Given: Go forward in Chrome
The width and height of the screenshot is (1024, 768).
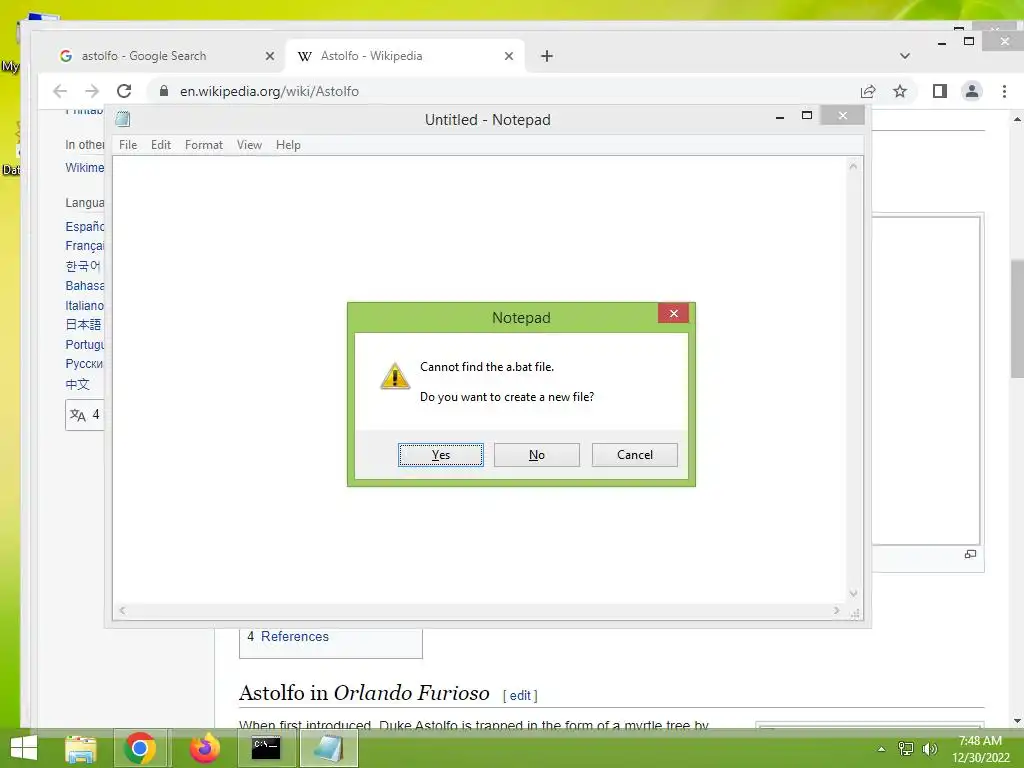Looking at the screenshot, I should tap(92, 91).
